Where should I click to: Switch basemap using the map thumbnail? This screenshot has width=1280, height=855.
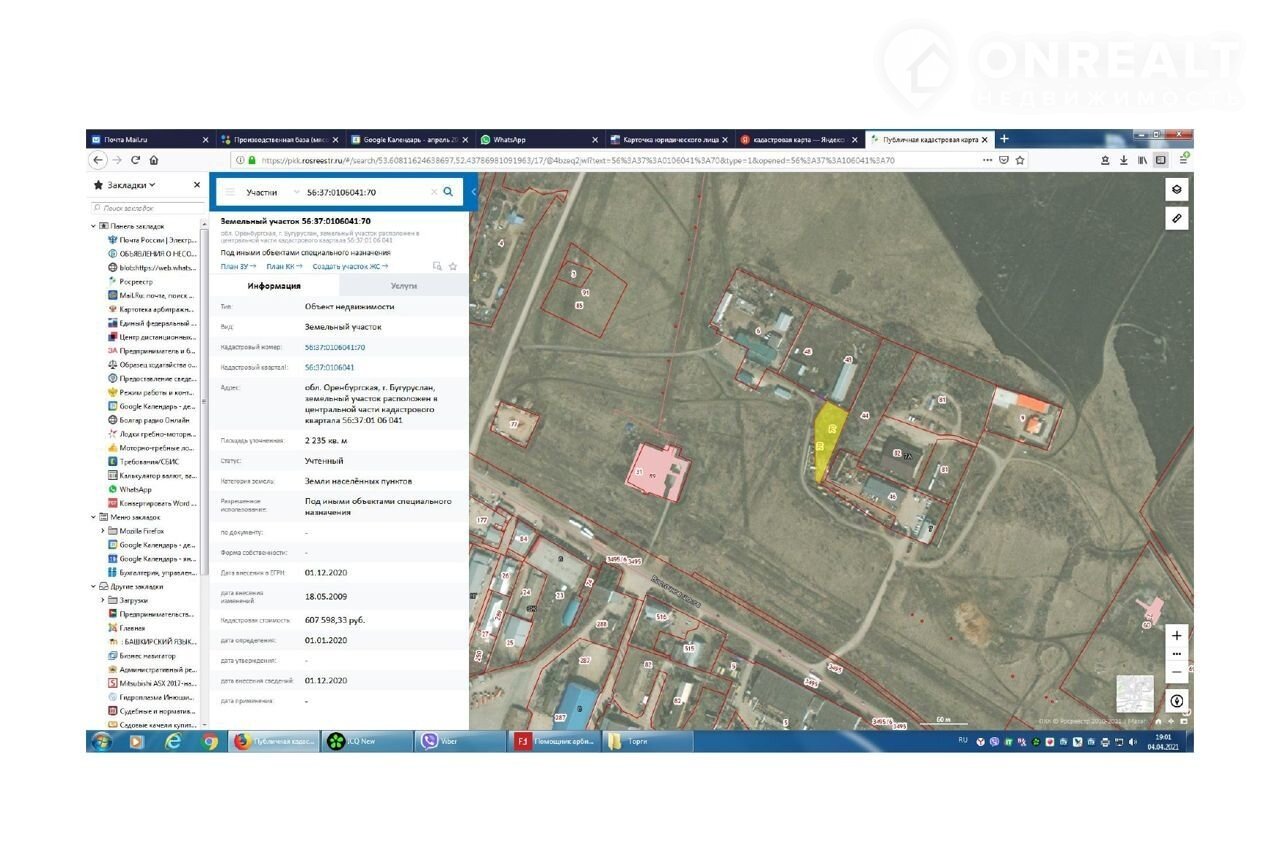coord(1134,693)
